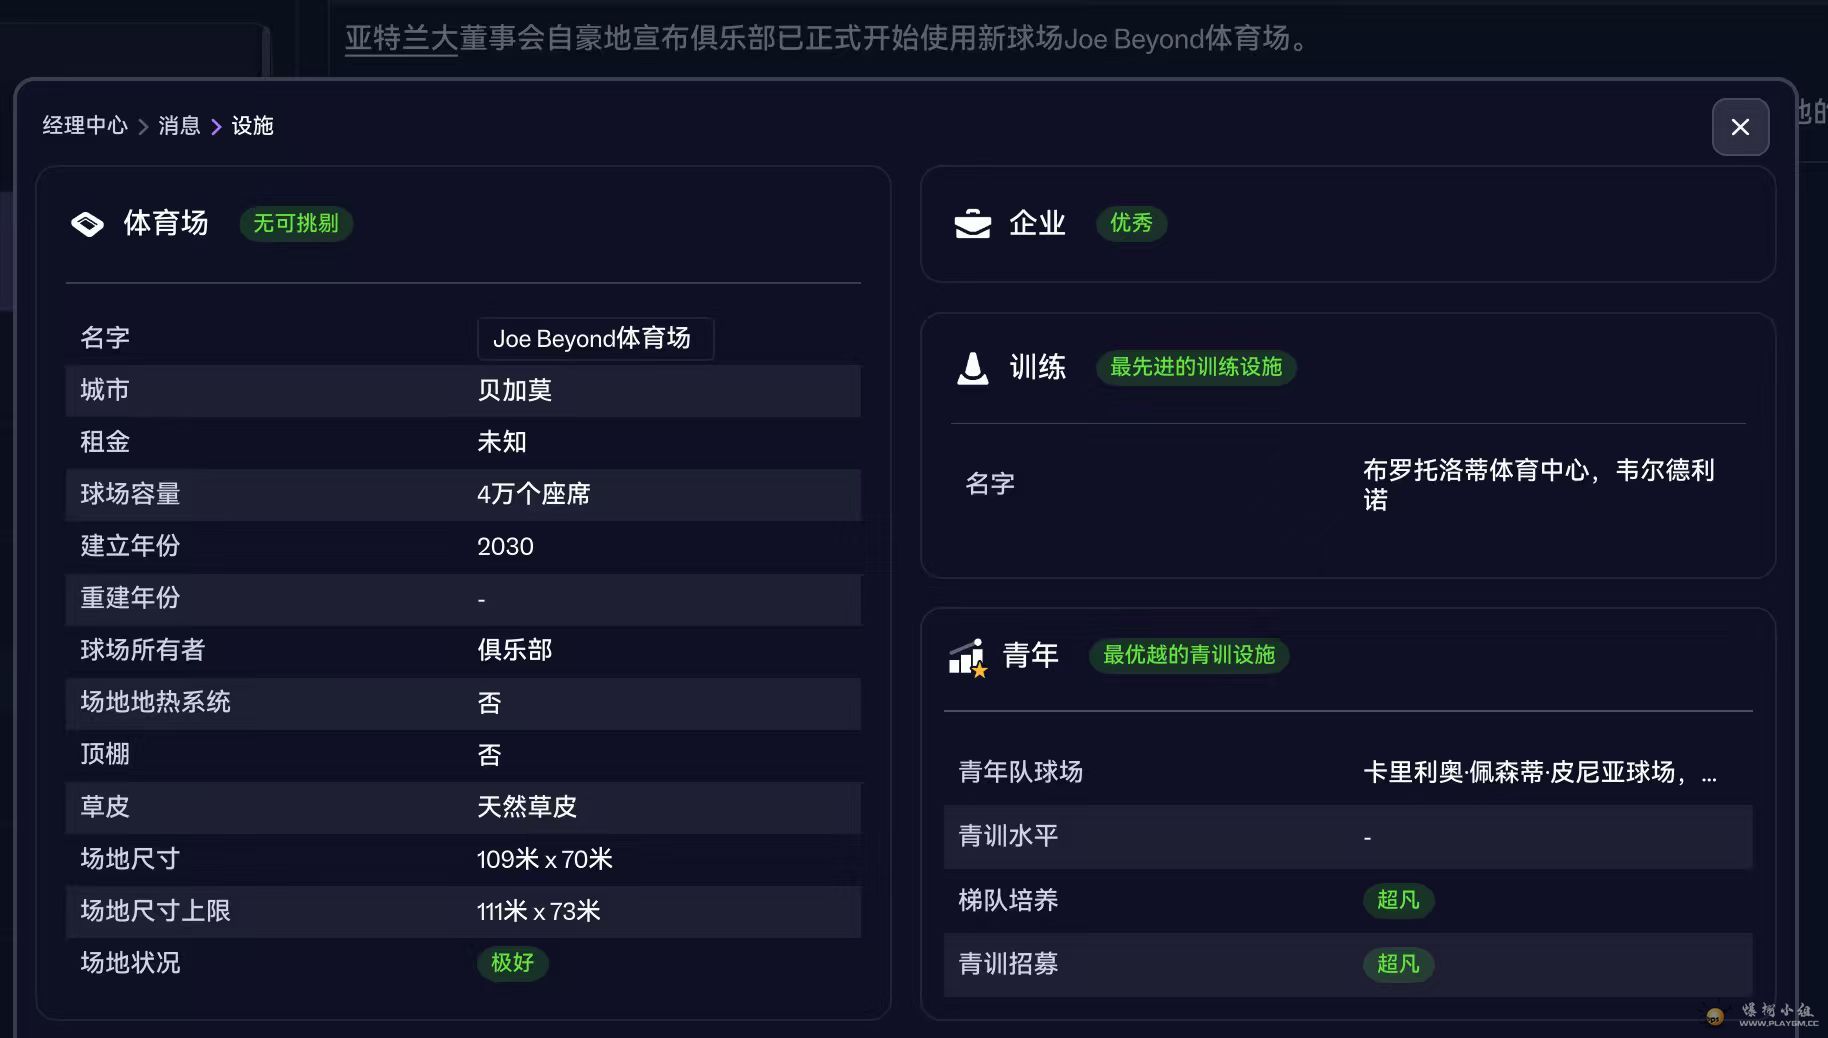The width and height of the screenshot is (1828, 1038).
Task: Click the 优秀 corporate rating badge
Action: (x=1131, y=223)
